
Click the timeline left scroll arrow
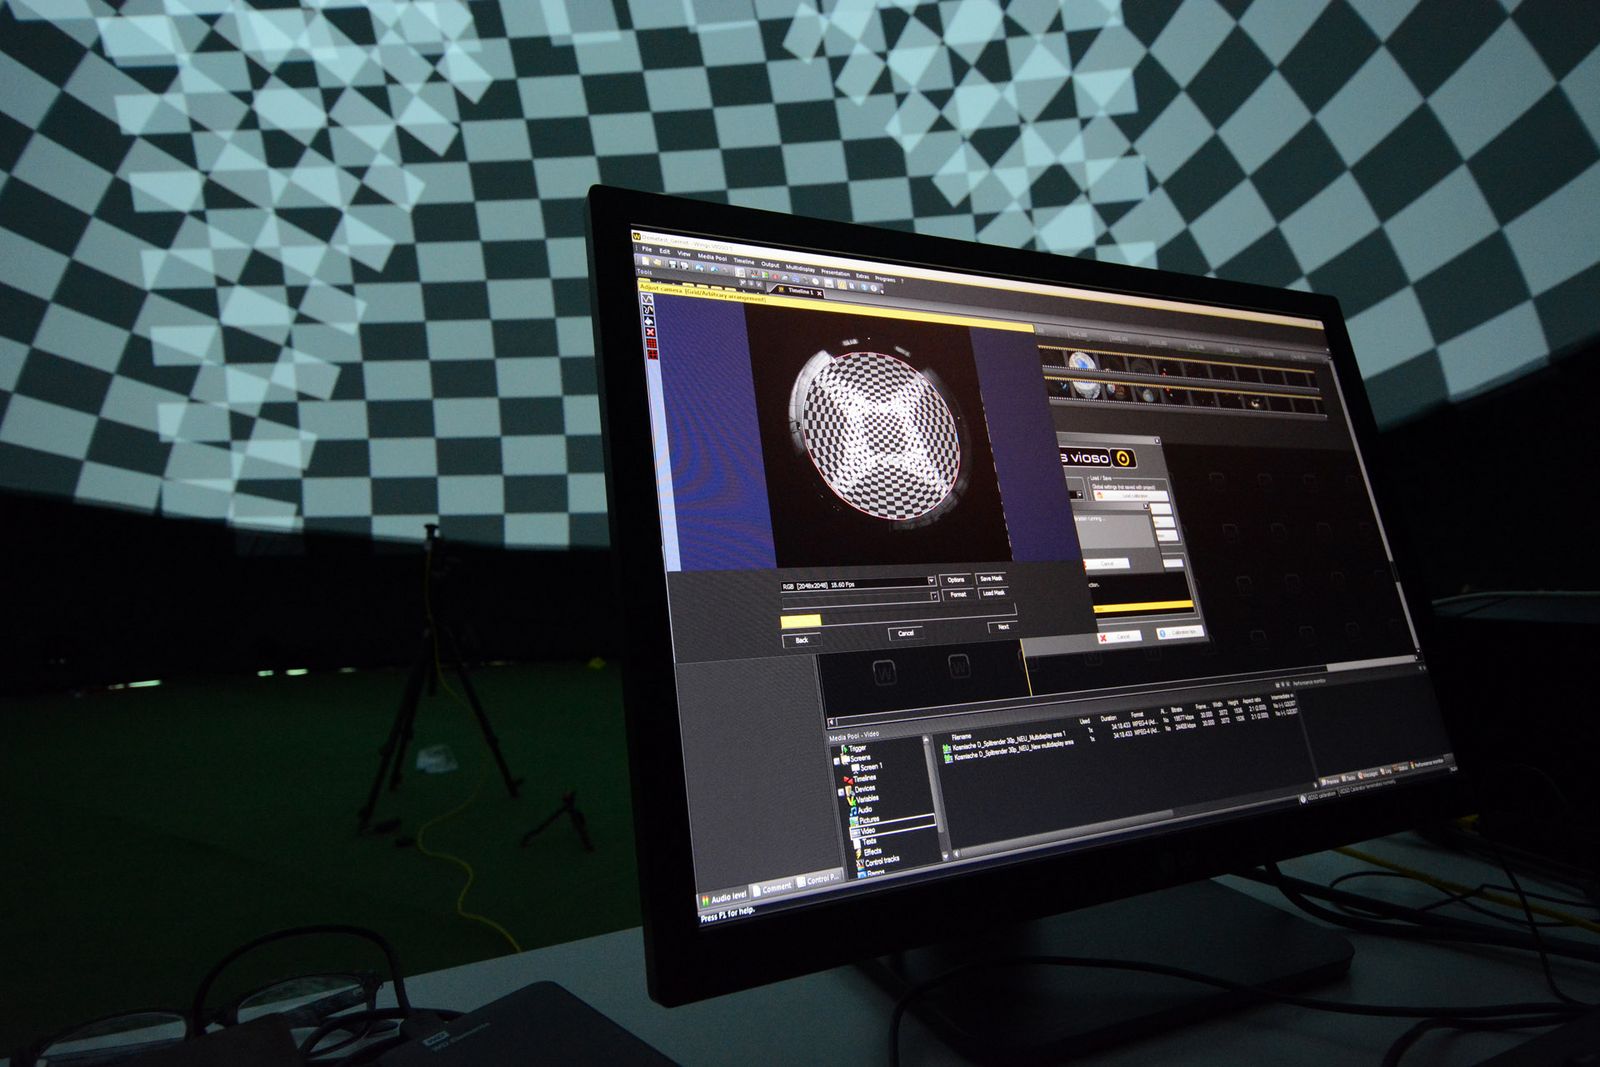(831, 722)
